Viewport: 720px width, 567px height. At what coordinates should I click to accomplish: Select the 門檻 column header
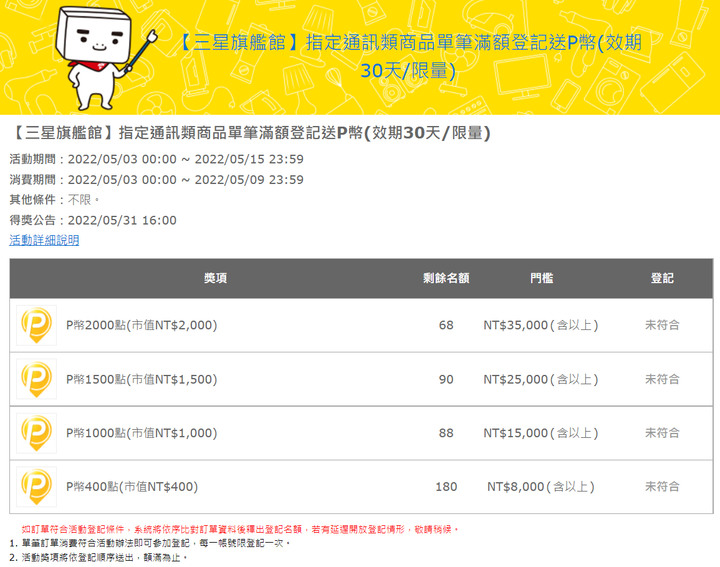[541, 278]
